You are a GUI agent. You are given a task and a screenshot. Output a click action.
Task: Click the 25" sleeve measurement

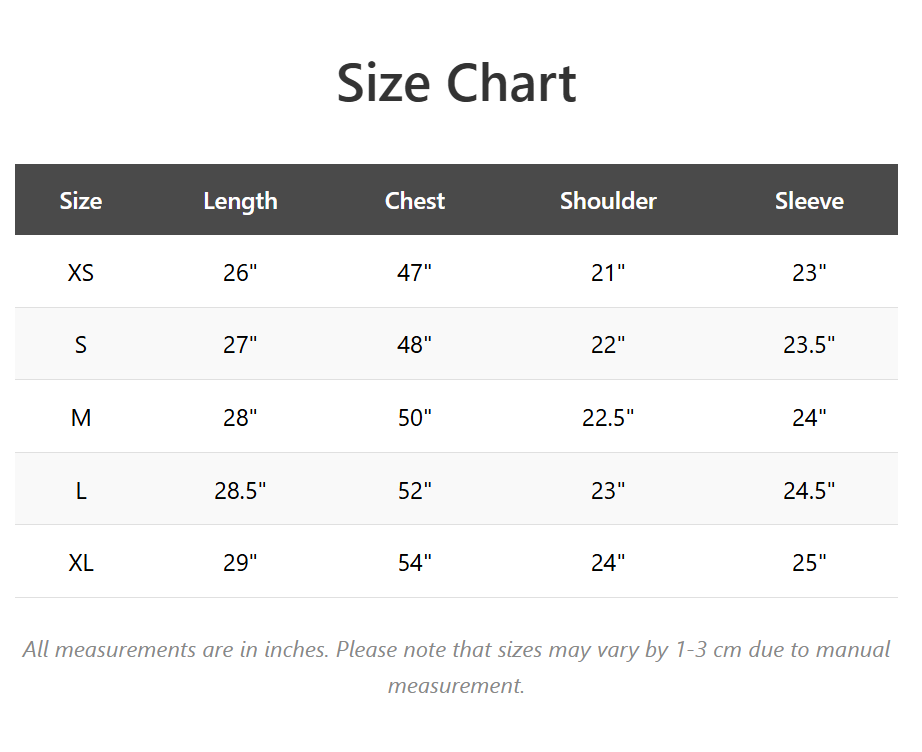click(x=809, y=563)
